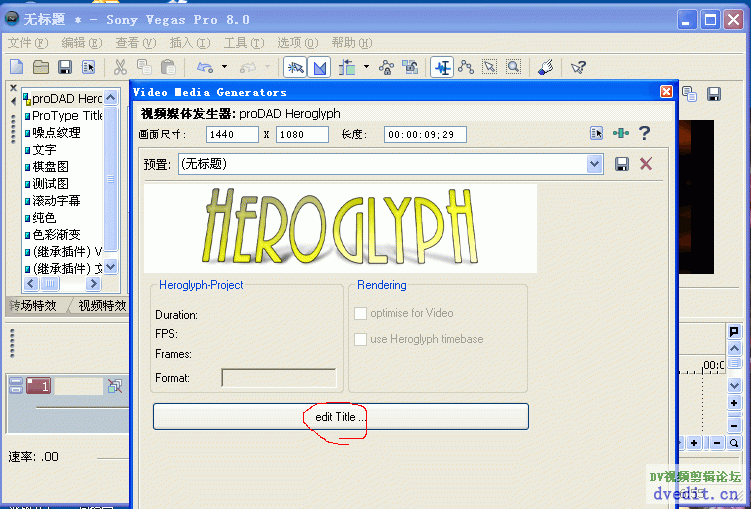Image resolution: width=751 pixels, height=509 pixels.
Task: Open 选项(O) menu
Action: (297, 43)
